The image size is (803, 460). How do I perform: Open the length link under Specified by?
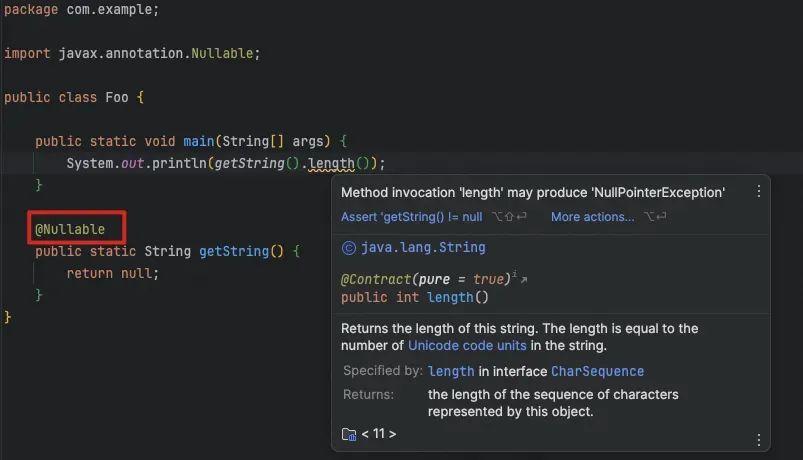pos(451,371)
